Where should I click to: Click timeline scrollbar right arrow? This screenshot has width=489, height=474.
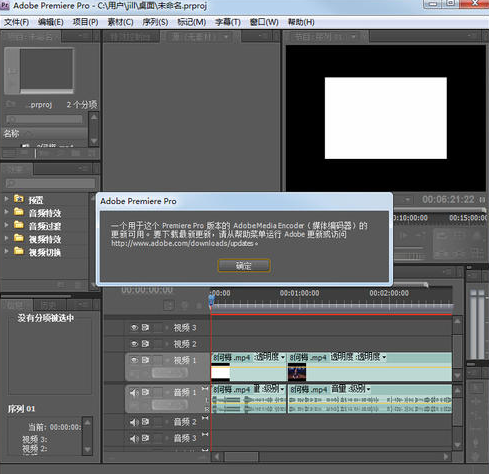(x=446, y=456)
